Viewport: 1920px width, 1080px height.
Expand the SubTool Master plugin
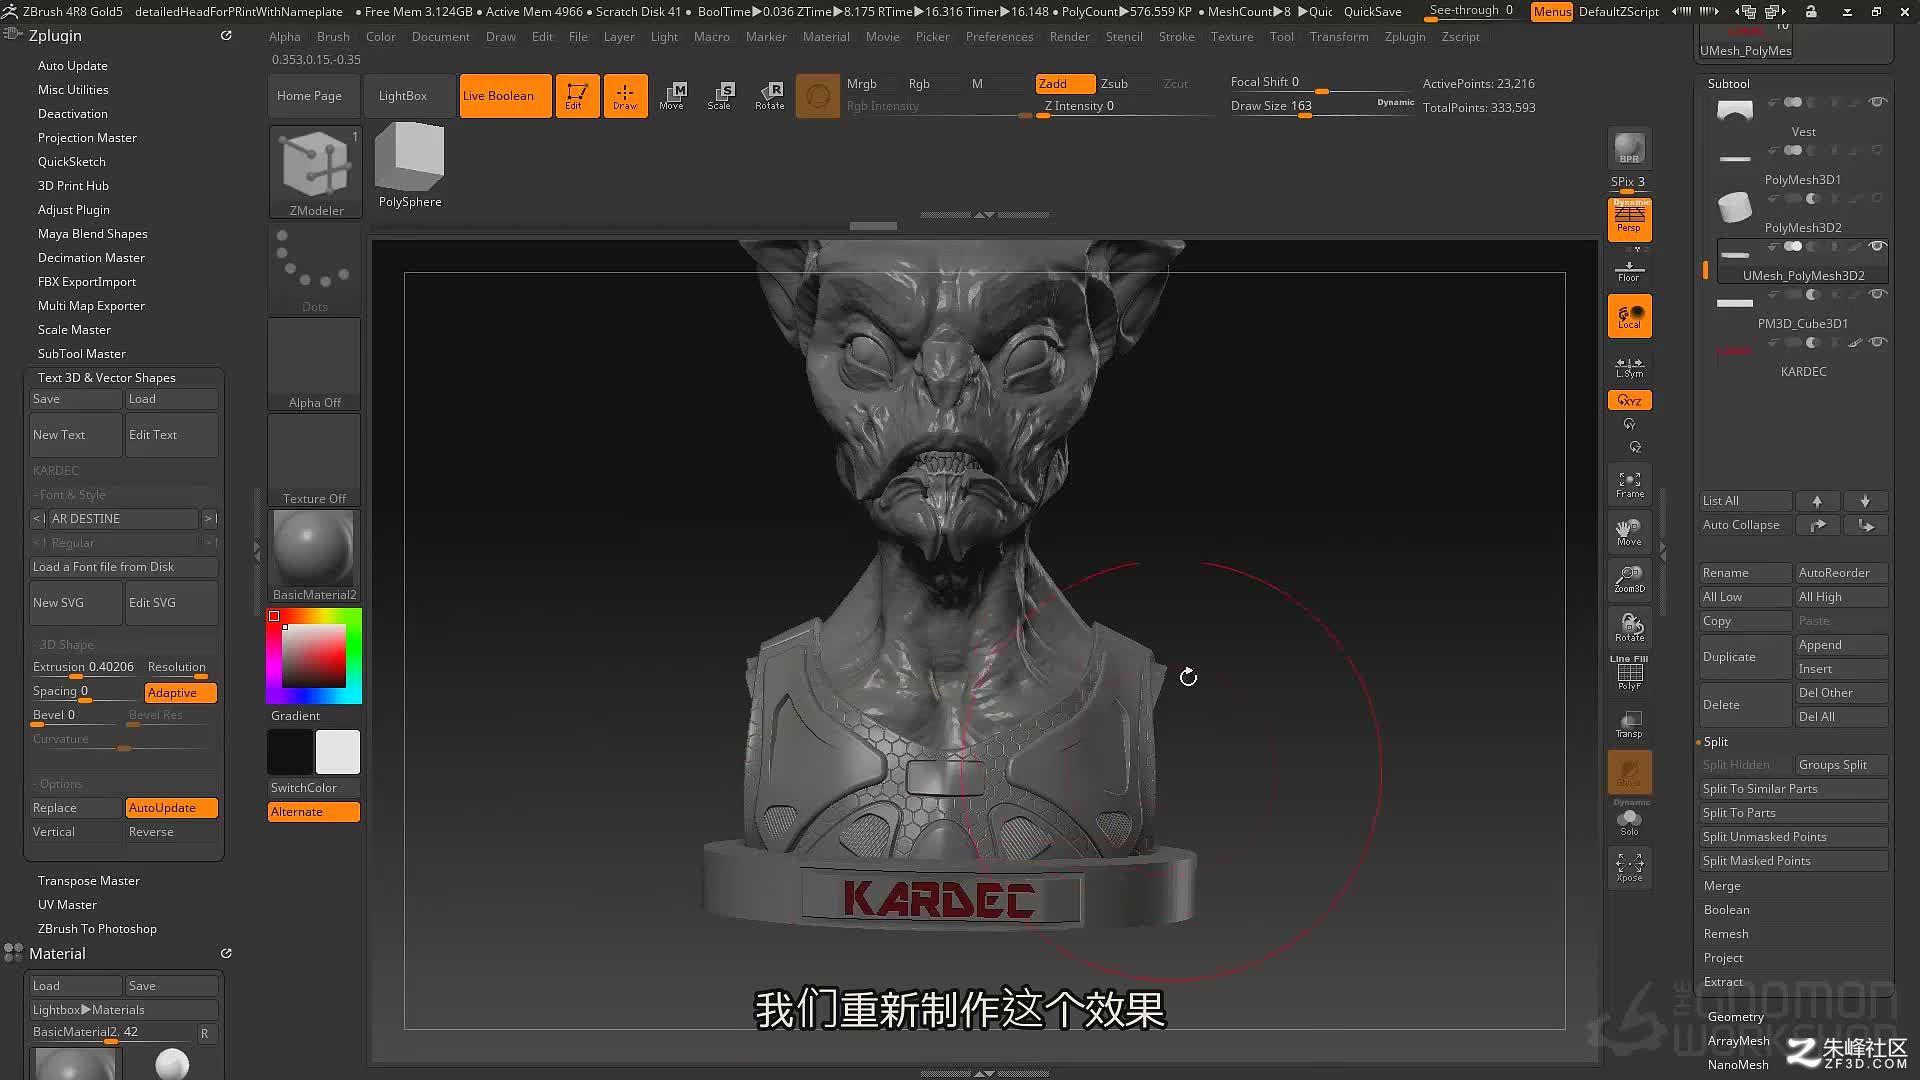click(x=82, y=354)
